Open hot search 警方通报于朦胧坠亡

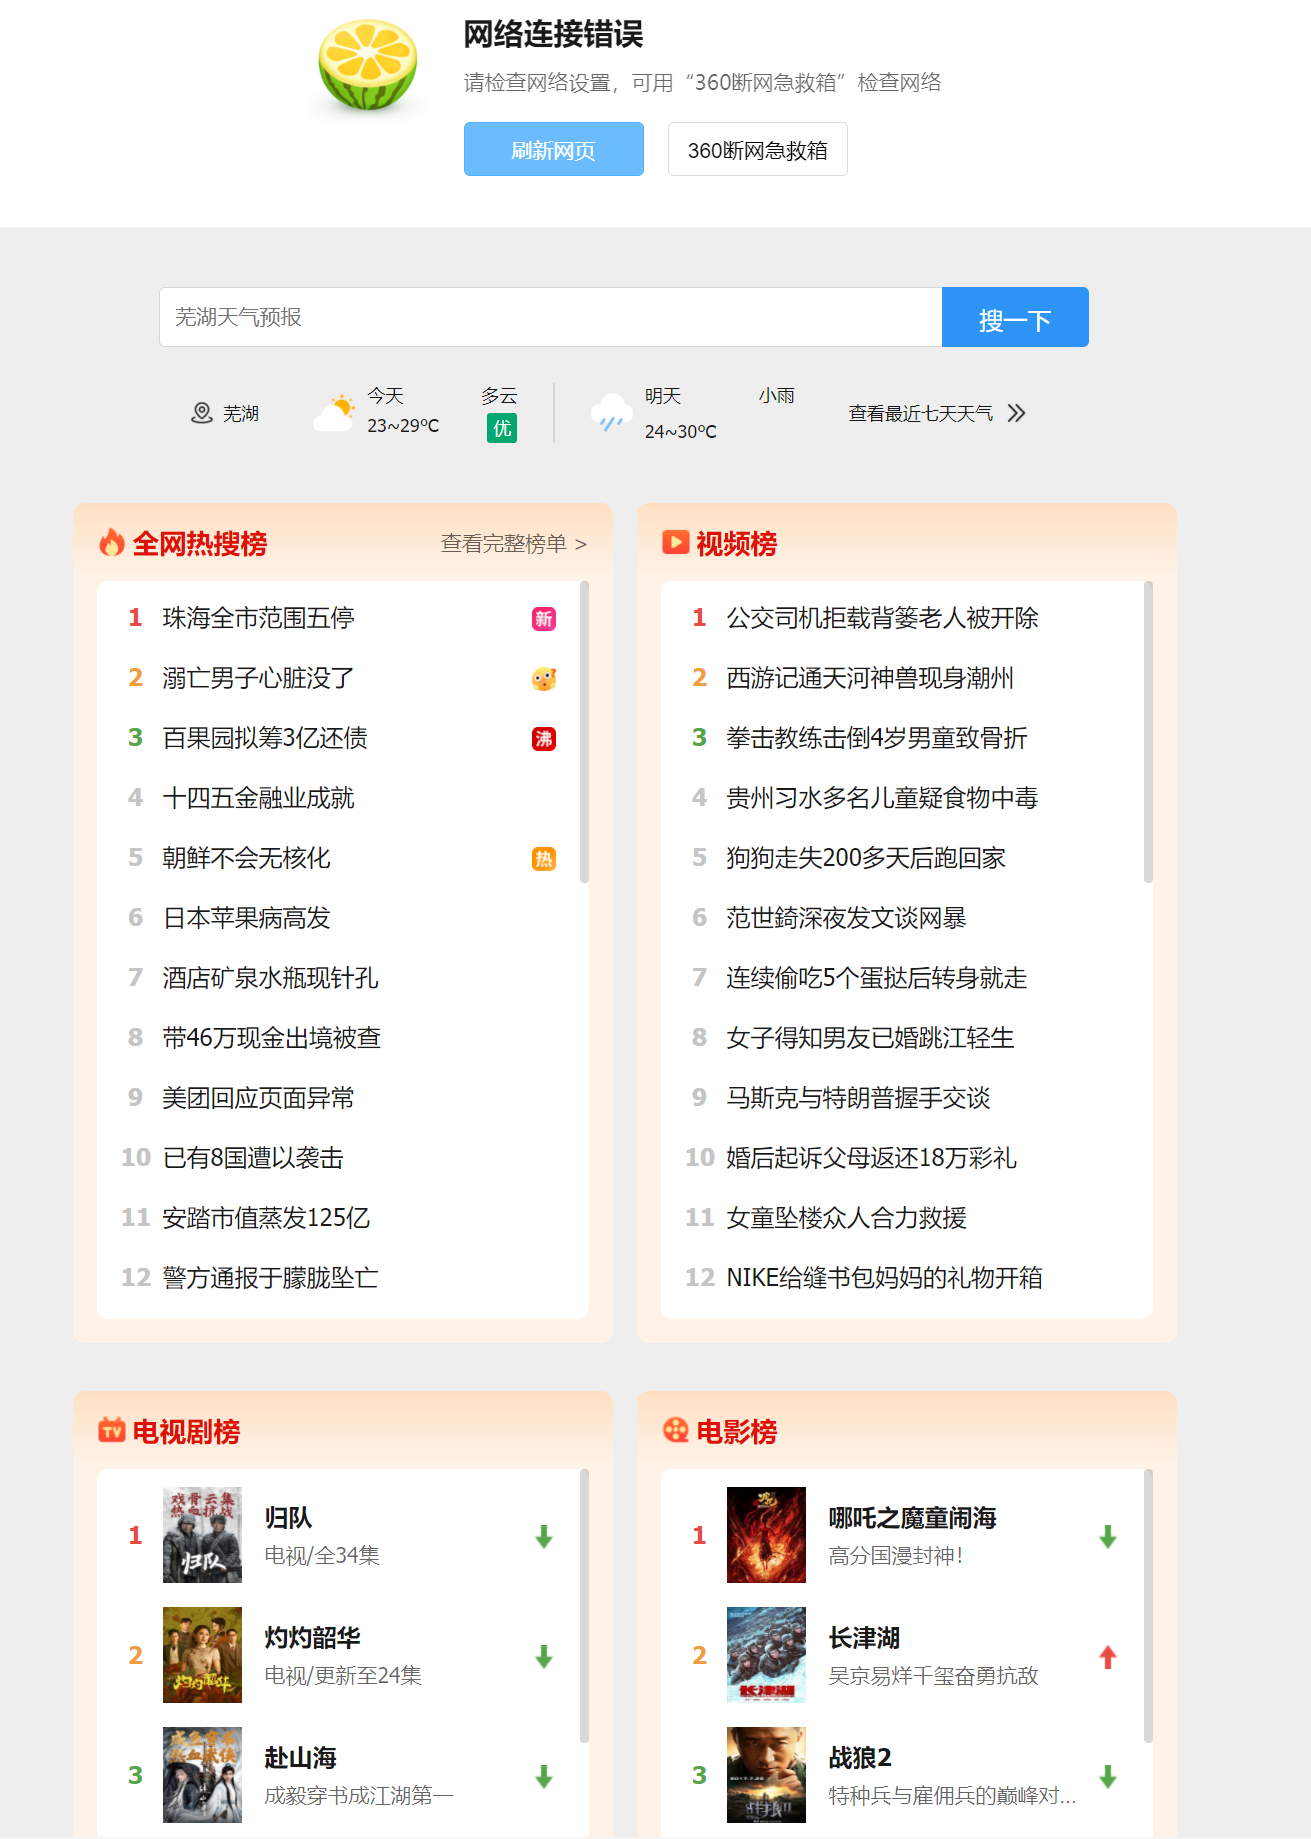click(x=271, y=1278)
